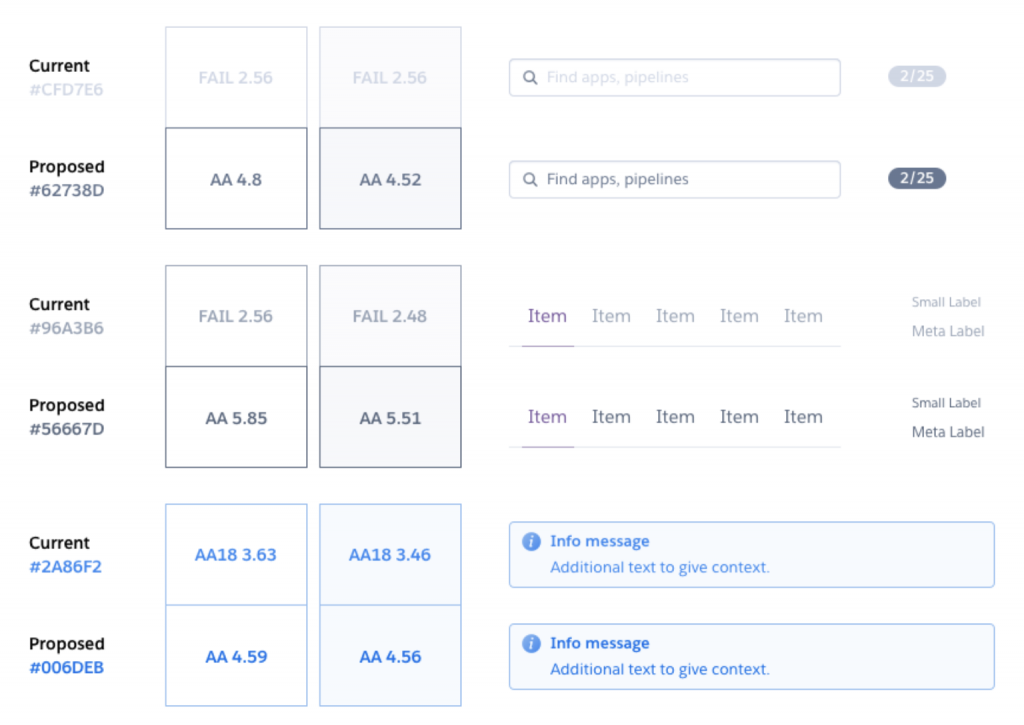Image resolution: width=1024 pixels, height=725 pixels.
Task: Select the last Item tab in the darker tab row
Action: tap(803, 417)
